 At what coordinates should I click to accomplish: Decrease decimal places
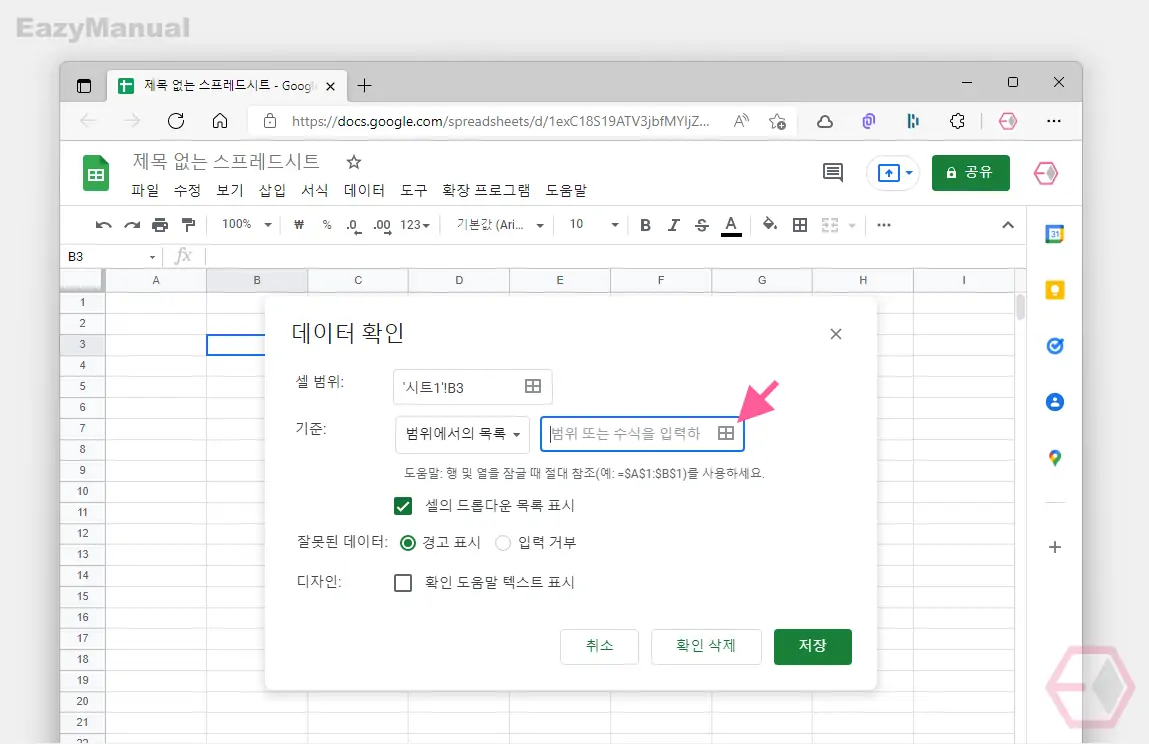tap(354, 226)
